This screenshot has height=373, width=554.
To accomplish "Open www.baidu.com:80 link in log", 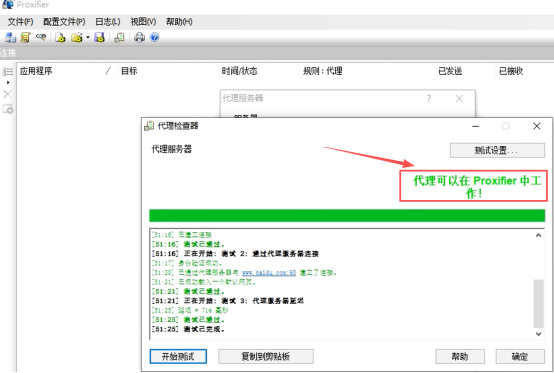I will 269,273.
